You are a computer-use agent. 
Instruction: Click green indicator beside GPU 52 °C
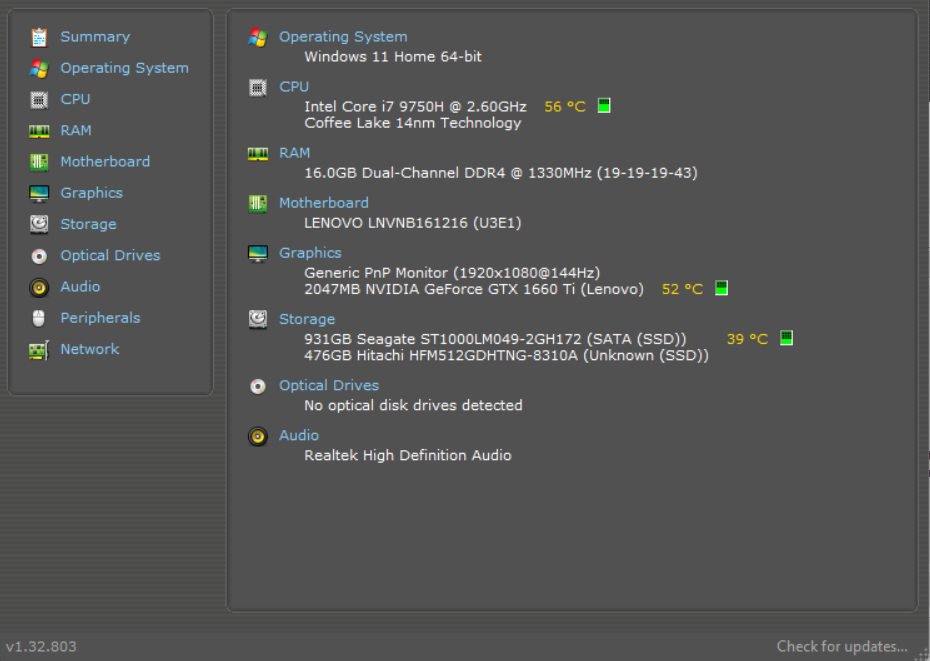(721, 288)
